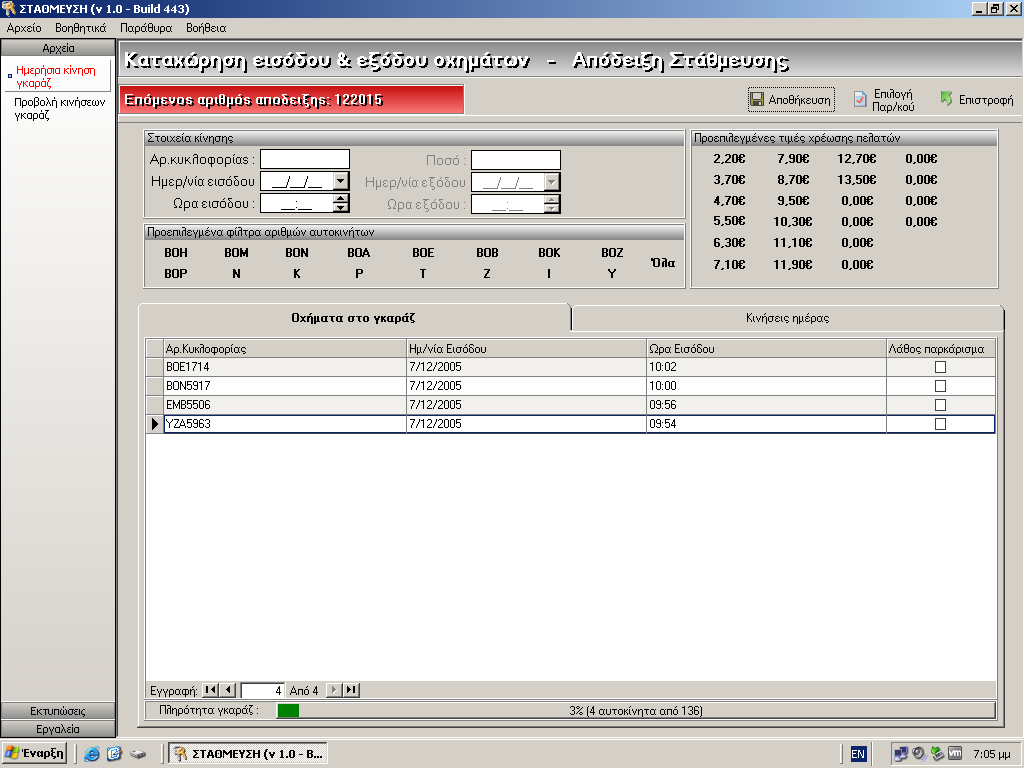Switch to Οχήματα στο γκαράζ tab
Viewport: 1024px width, 768px height.
[x=353, y=318]
